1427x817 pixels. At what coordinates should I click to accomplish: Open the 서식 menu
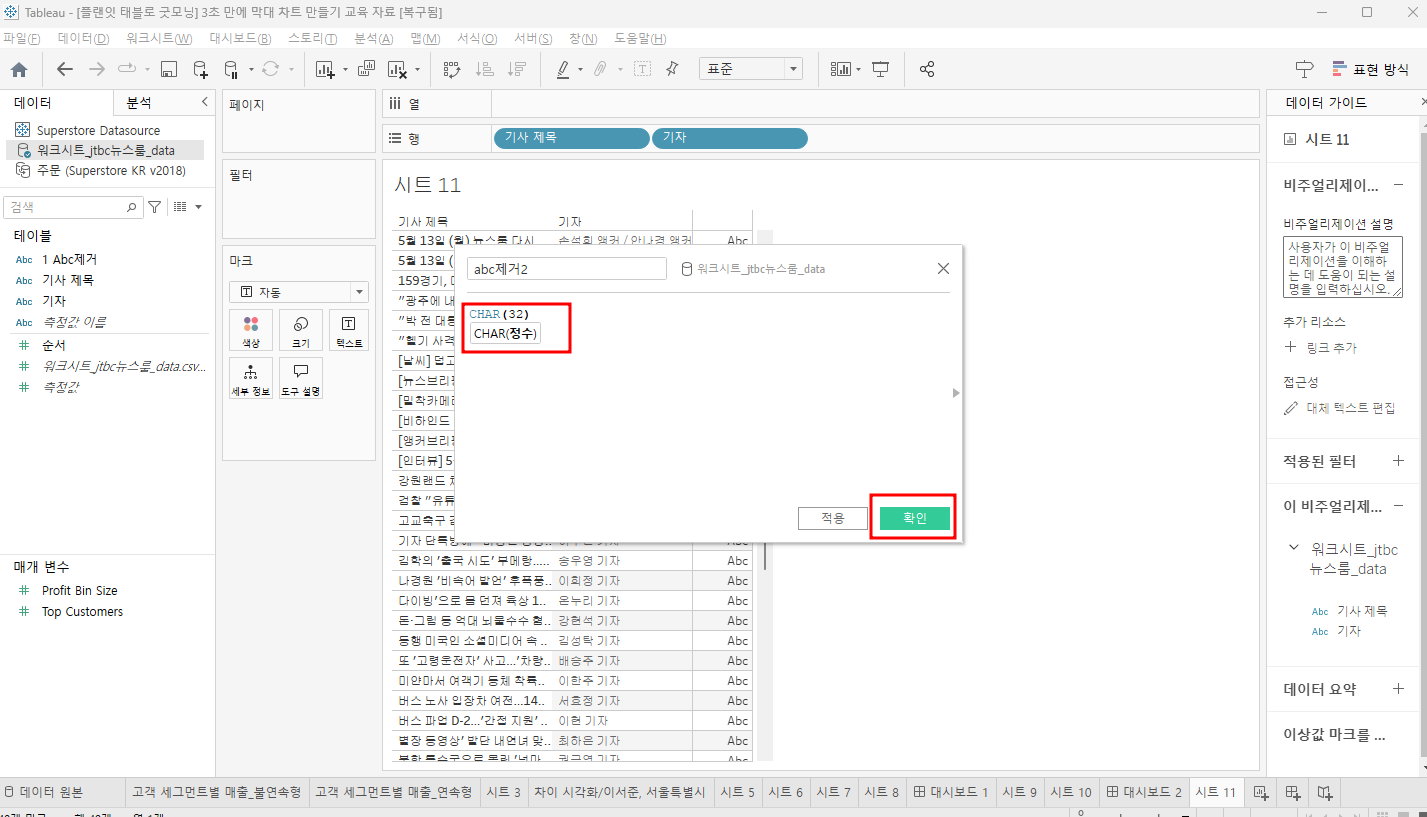(x=477, y=38)
